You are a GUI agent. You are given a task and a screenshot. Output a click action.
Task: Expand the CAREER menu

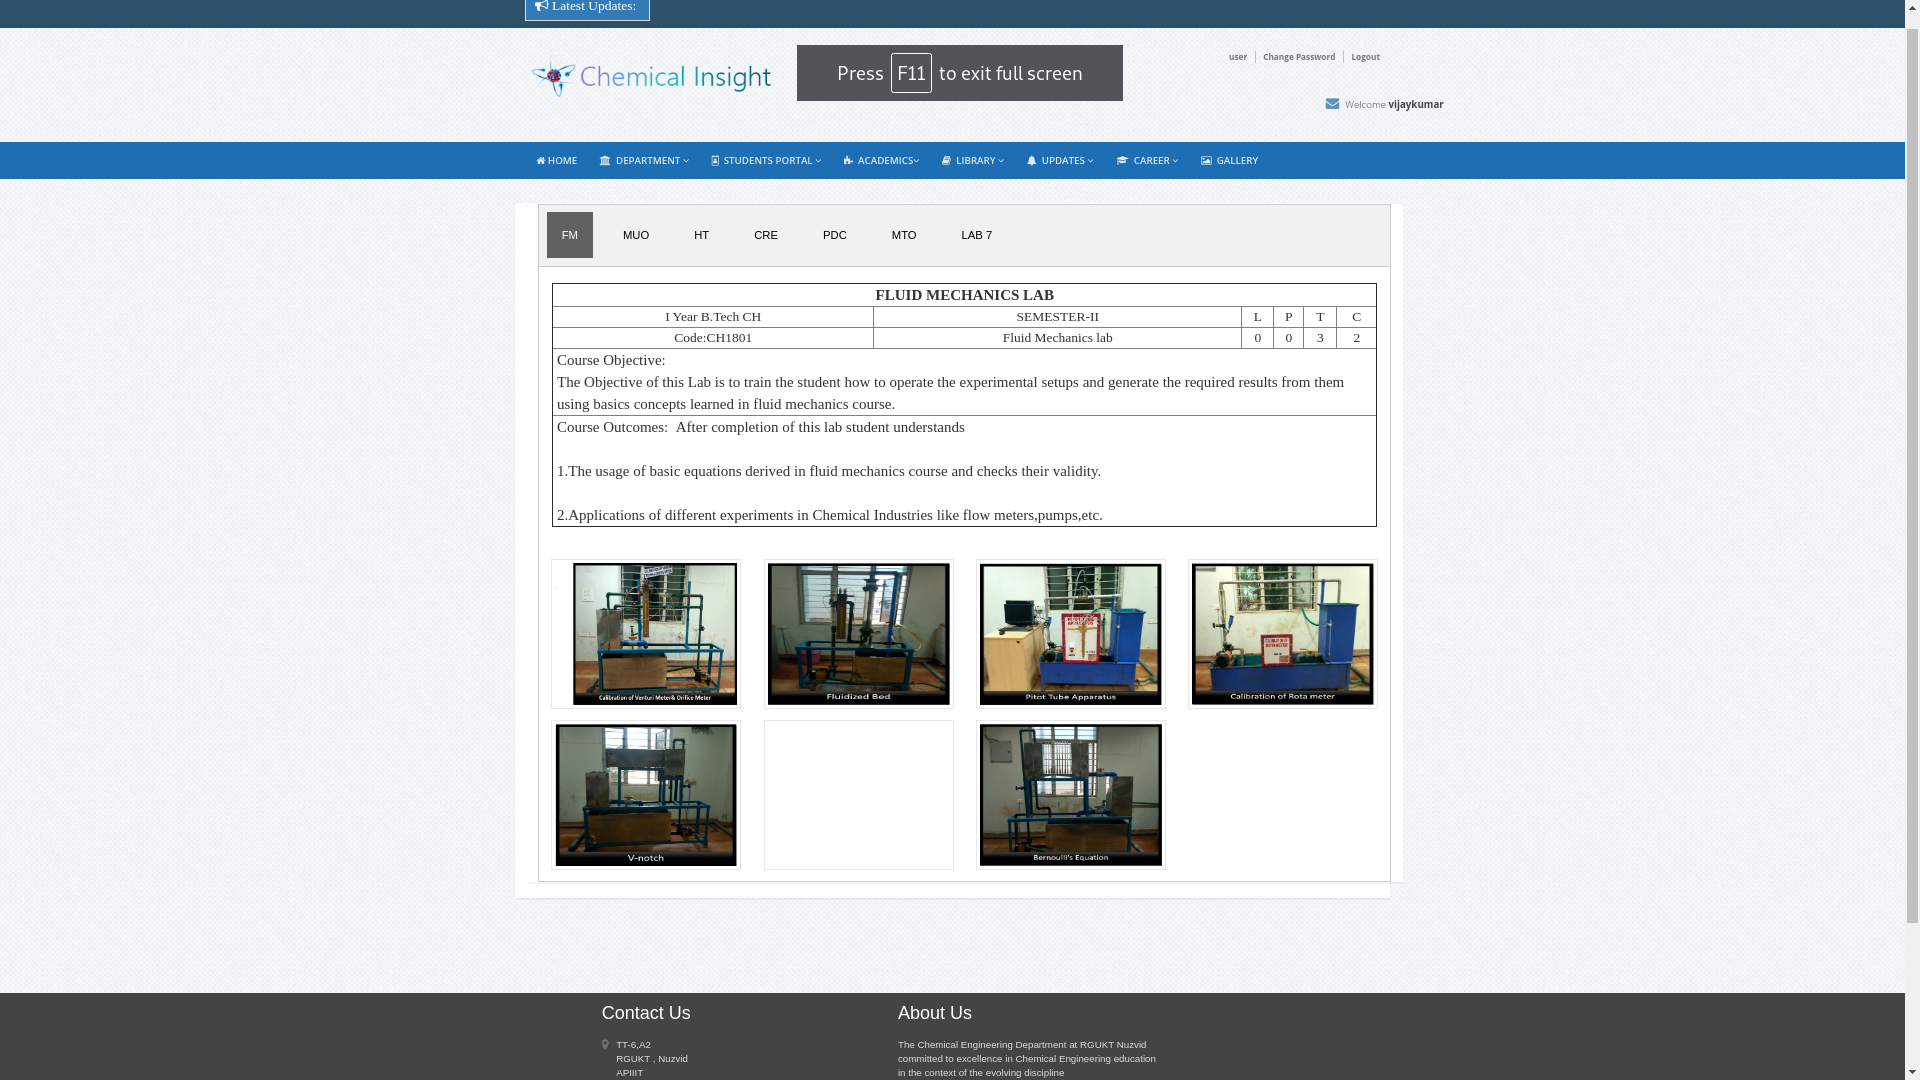pos(1147,161)
